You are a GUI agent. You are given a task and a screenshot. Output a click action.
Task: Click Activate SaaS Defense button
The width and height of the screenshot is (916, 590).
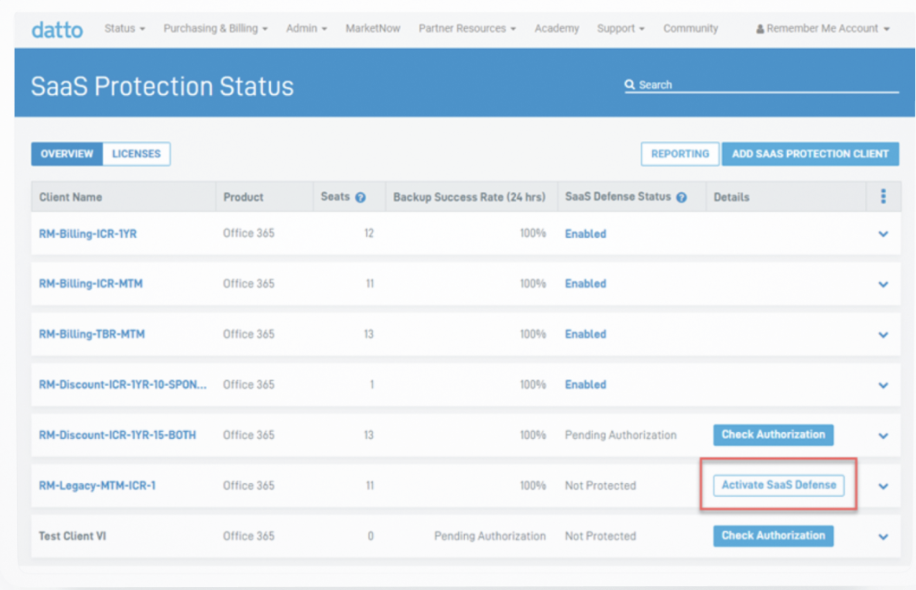[778, 485]
